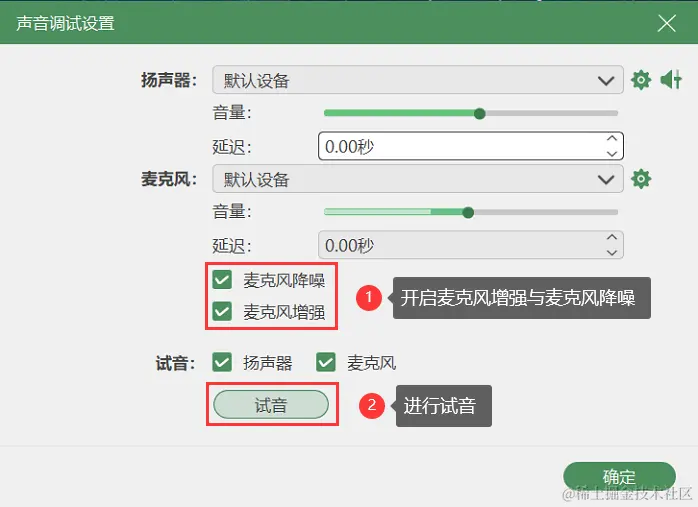
Task: Uncheck 扬声器 in the 试音 row
Action: click(222, 362)
